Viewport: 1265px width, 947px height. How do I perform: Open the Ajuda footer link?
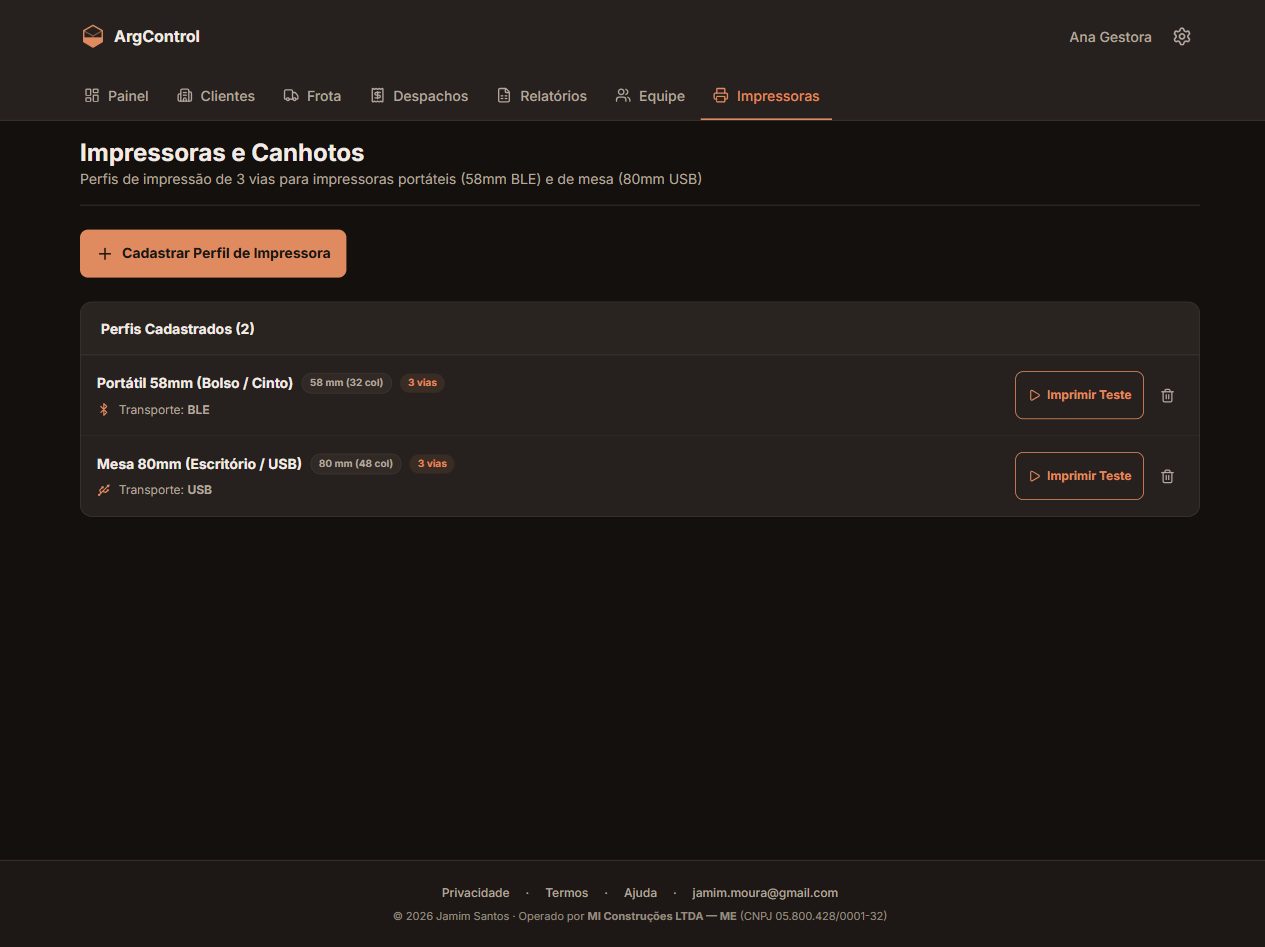click(x=641, y=893)
